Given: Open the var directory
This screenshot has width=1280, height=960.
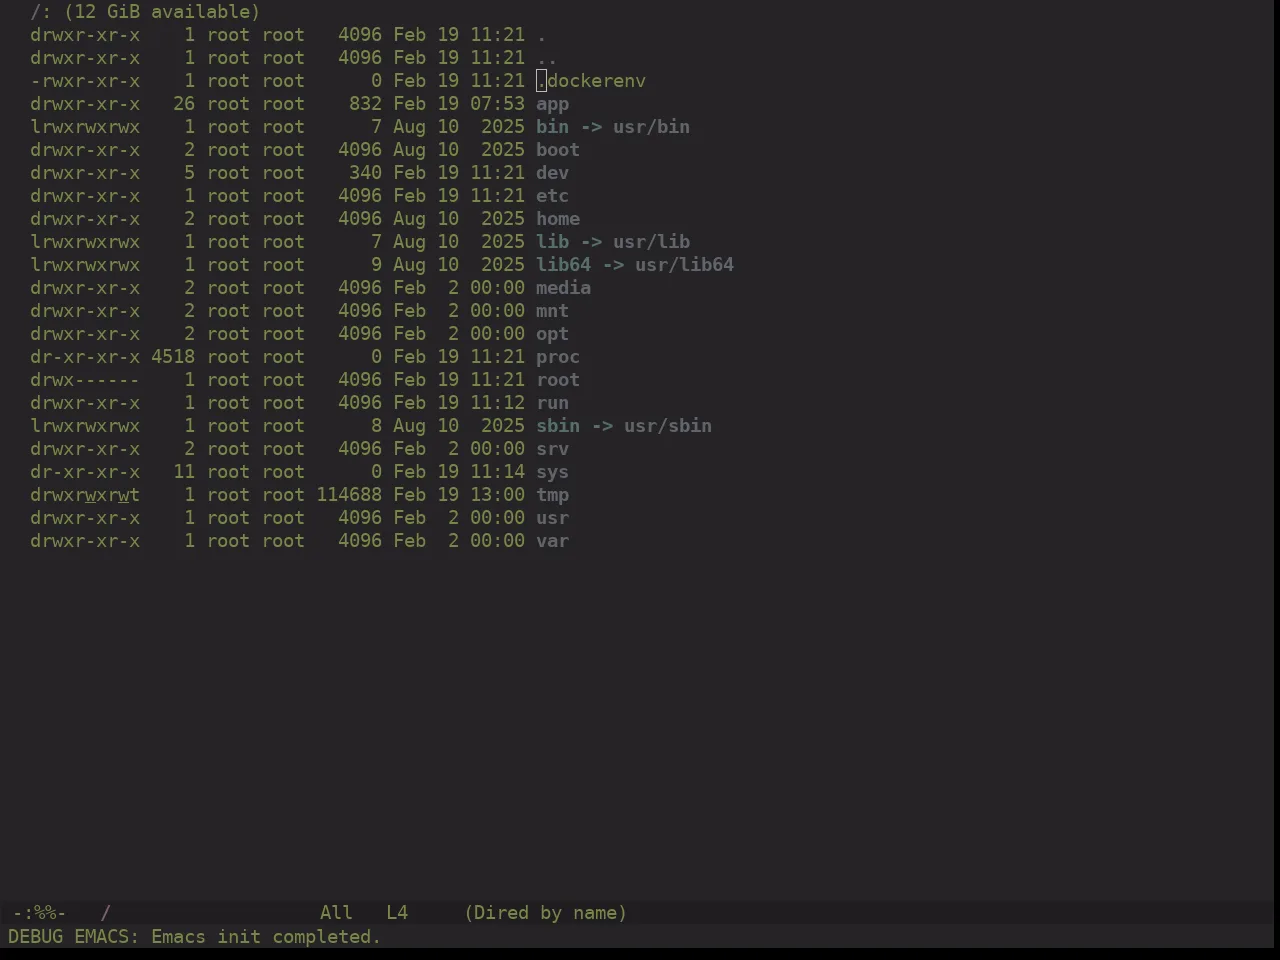Looking at the screenshot, I should point(552,541).
